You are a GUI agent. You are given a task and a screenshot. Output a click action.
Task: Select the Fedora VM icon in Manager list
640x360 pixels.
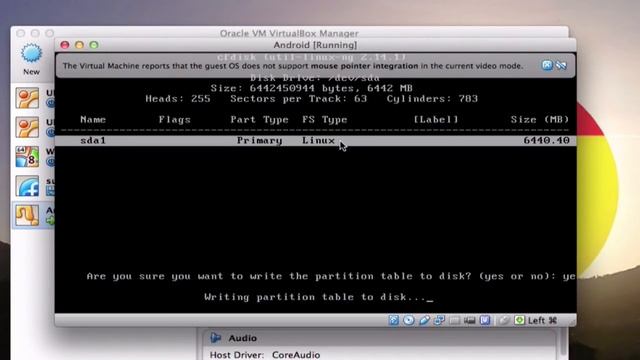[27, 186]
